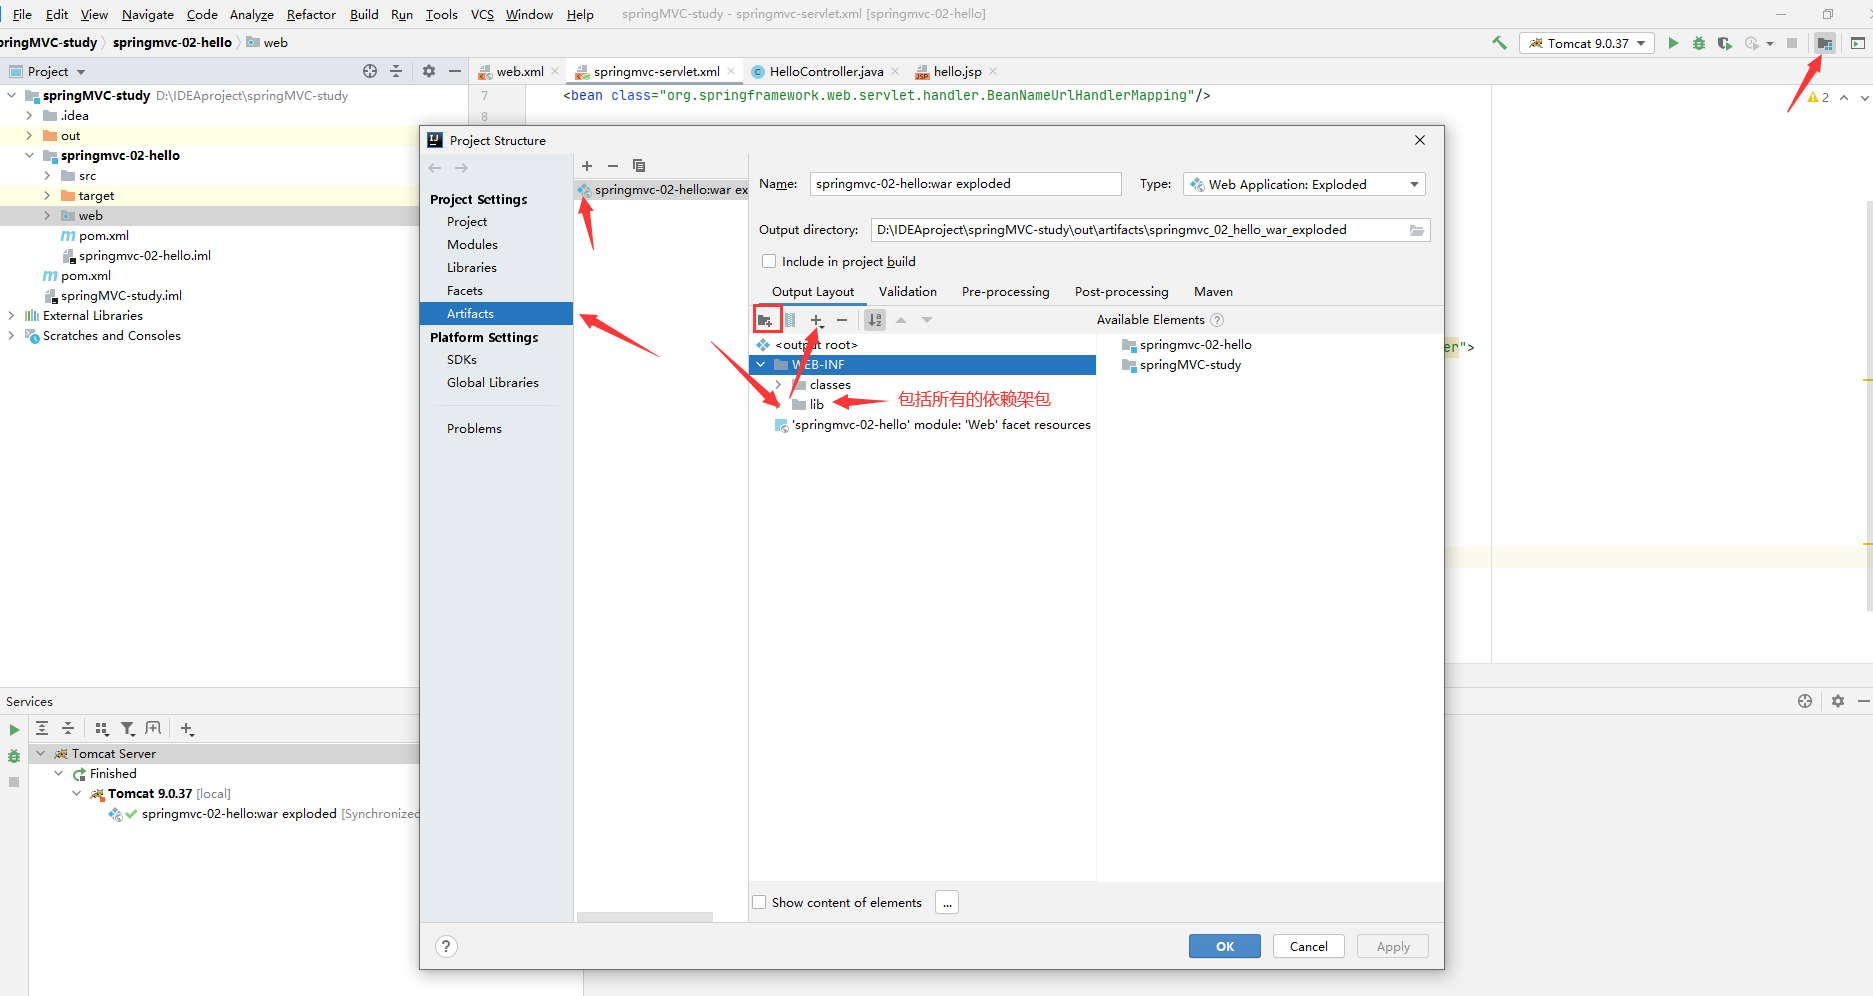Image resolution: width=1873 pixels, height=996 pixels.
Task: Collapse all in Project panel toolbar
Action: point(396,71)
